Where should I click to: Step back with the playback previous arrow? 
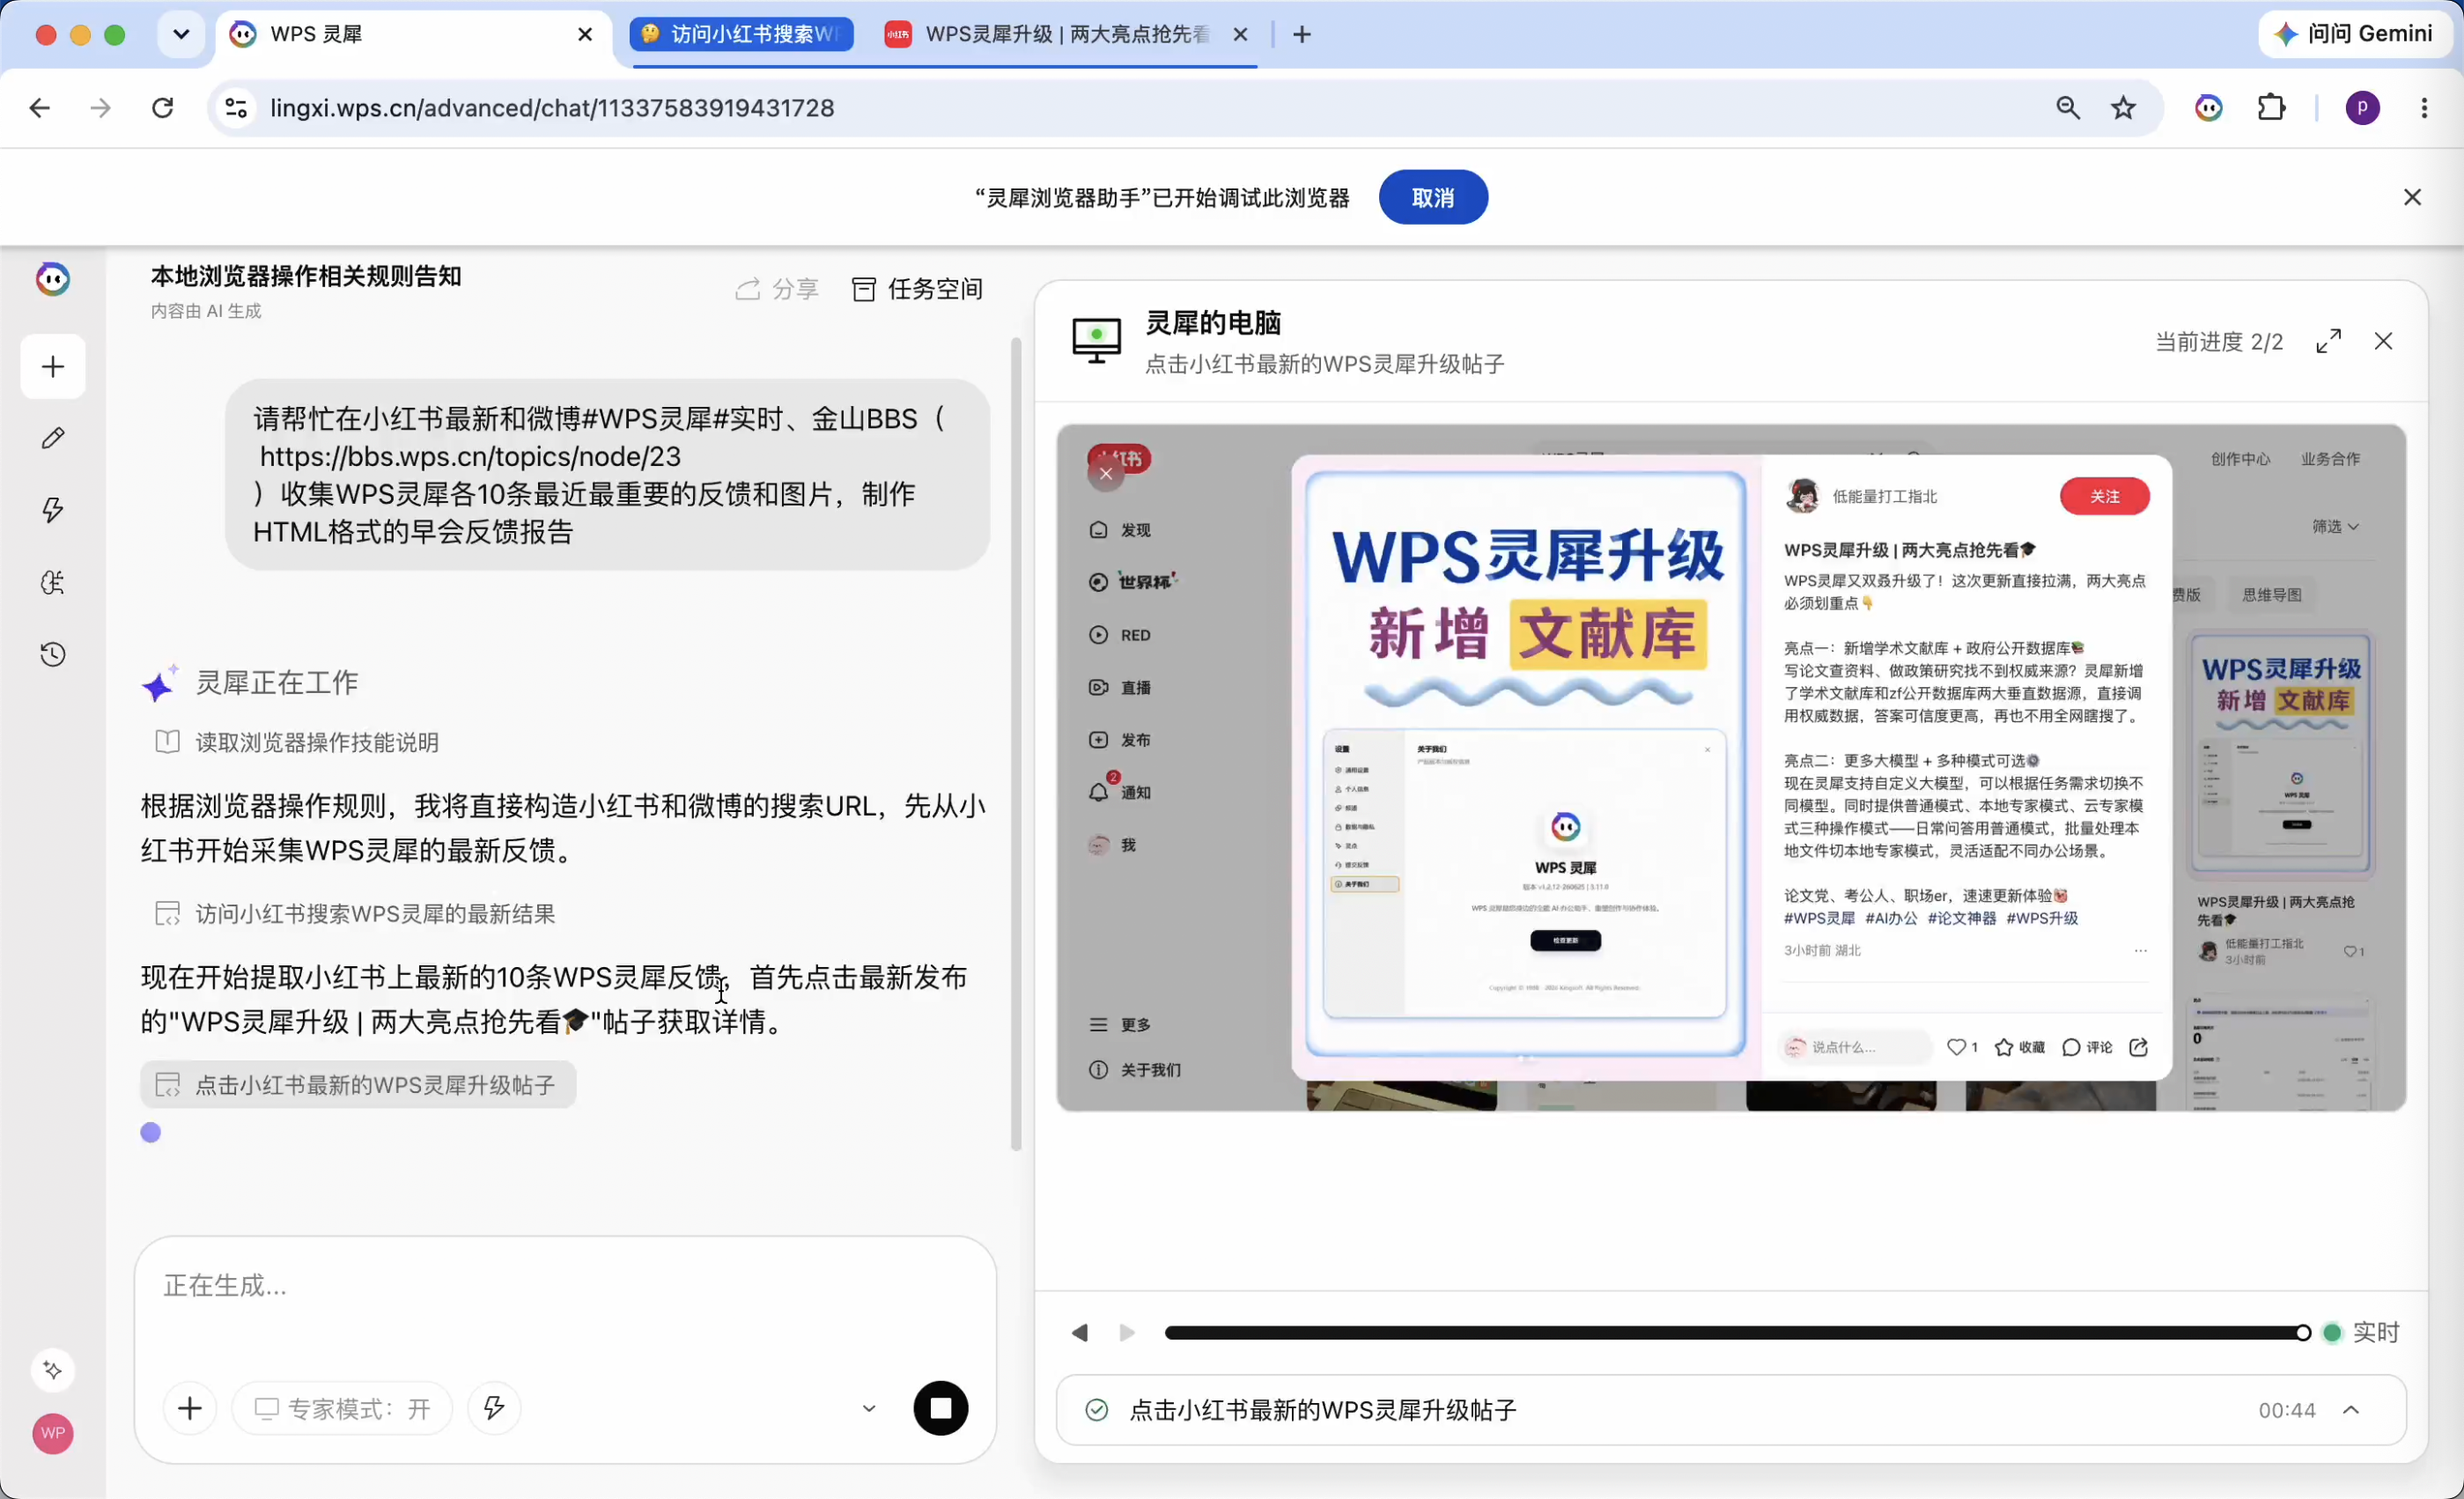coord(1080,1332)
